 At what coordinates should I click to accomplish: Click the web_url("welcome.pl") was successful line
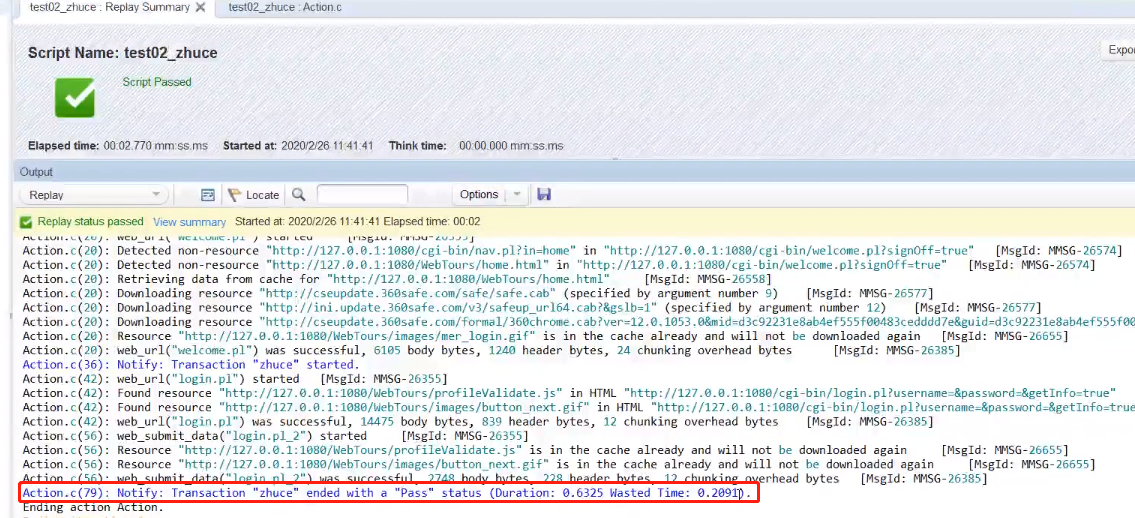tap(491, 350)
